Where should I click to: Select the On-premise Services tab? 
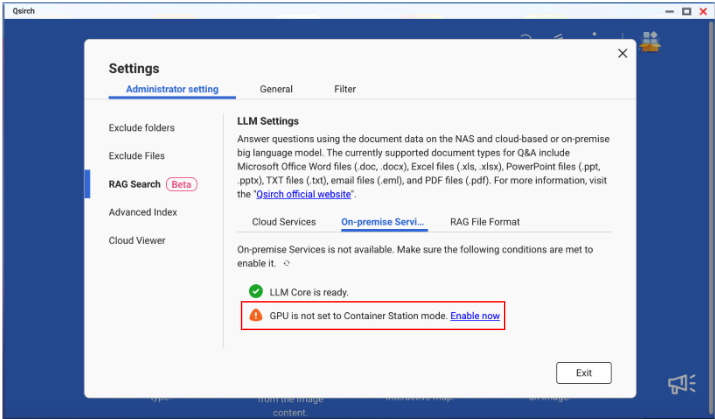pos(383,222)
